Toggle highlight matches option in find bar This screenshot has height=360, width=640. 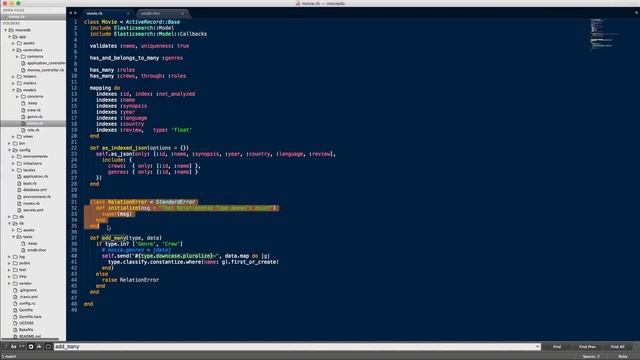click(48, 347)
